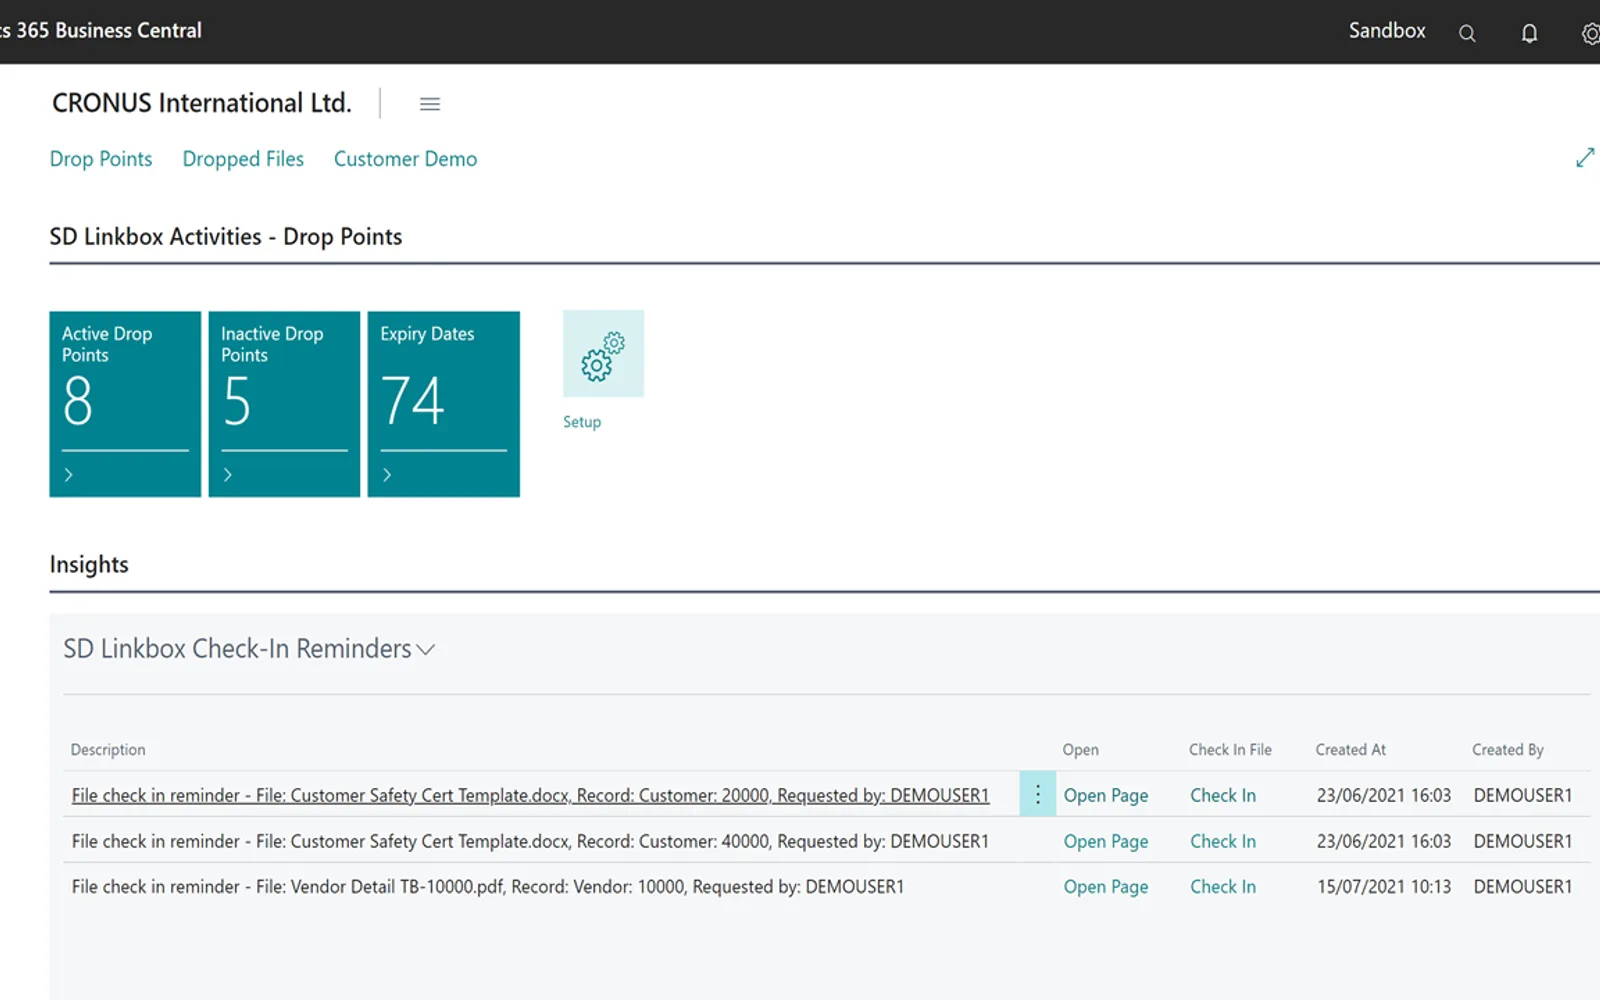Screen dimensions: 1600x1000
Task: Show more options for the selected reminder row
Action: point(1038,794)
